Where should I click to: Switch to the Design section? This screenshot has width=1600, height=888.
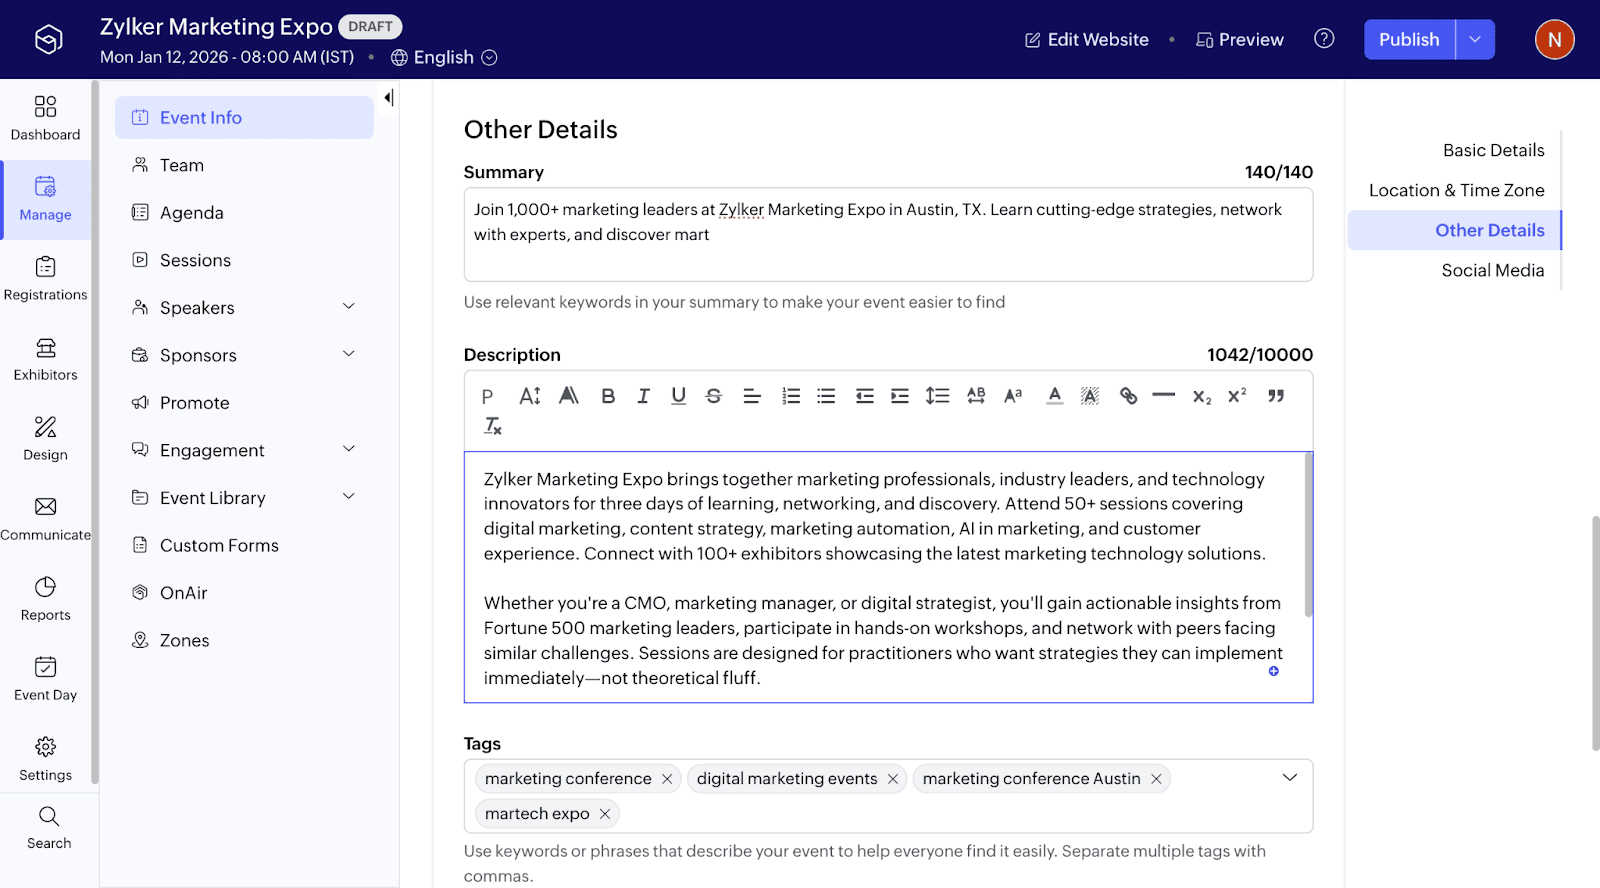tap(45, 438)
